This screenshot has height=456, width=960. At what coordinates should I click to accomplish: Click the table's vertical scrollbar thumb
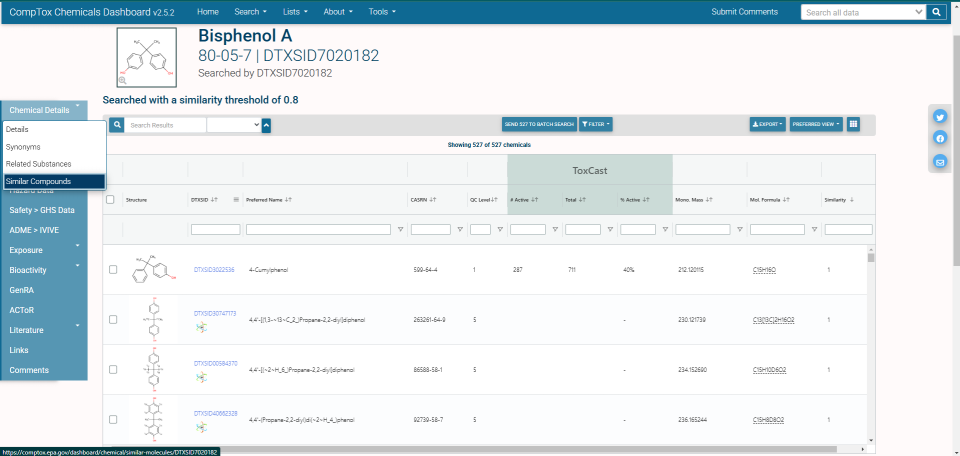point(871,257)
